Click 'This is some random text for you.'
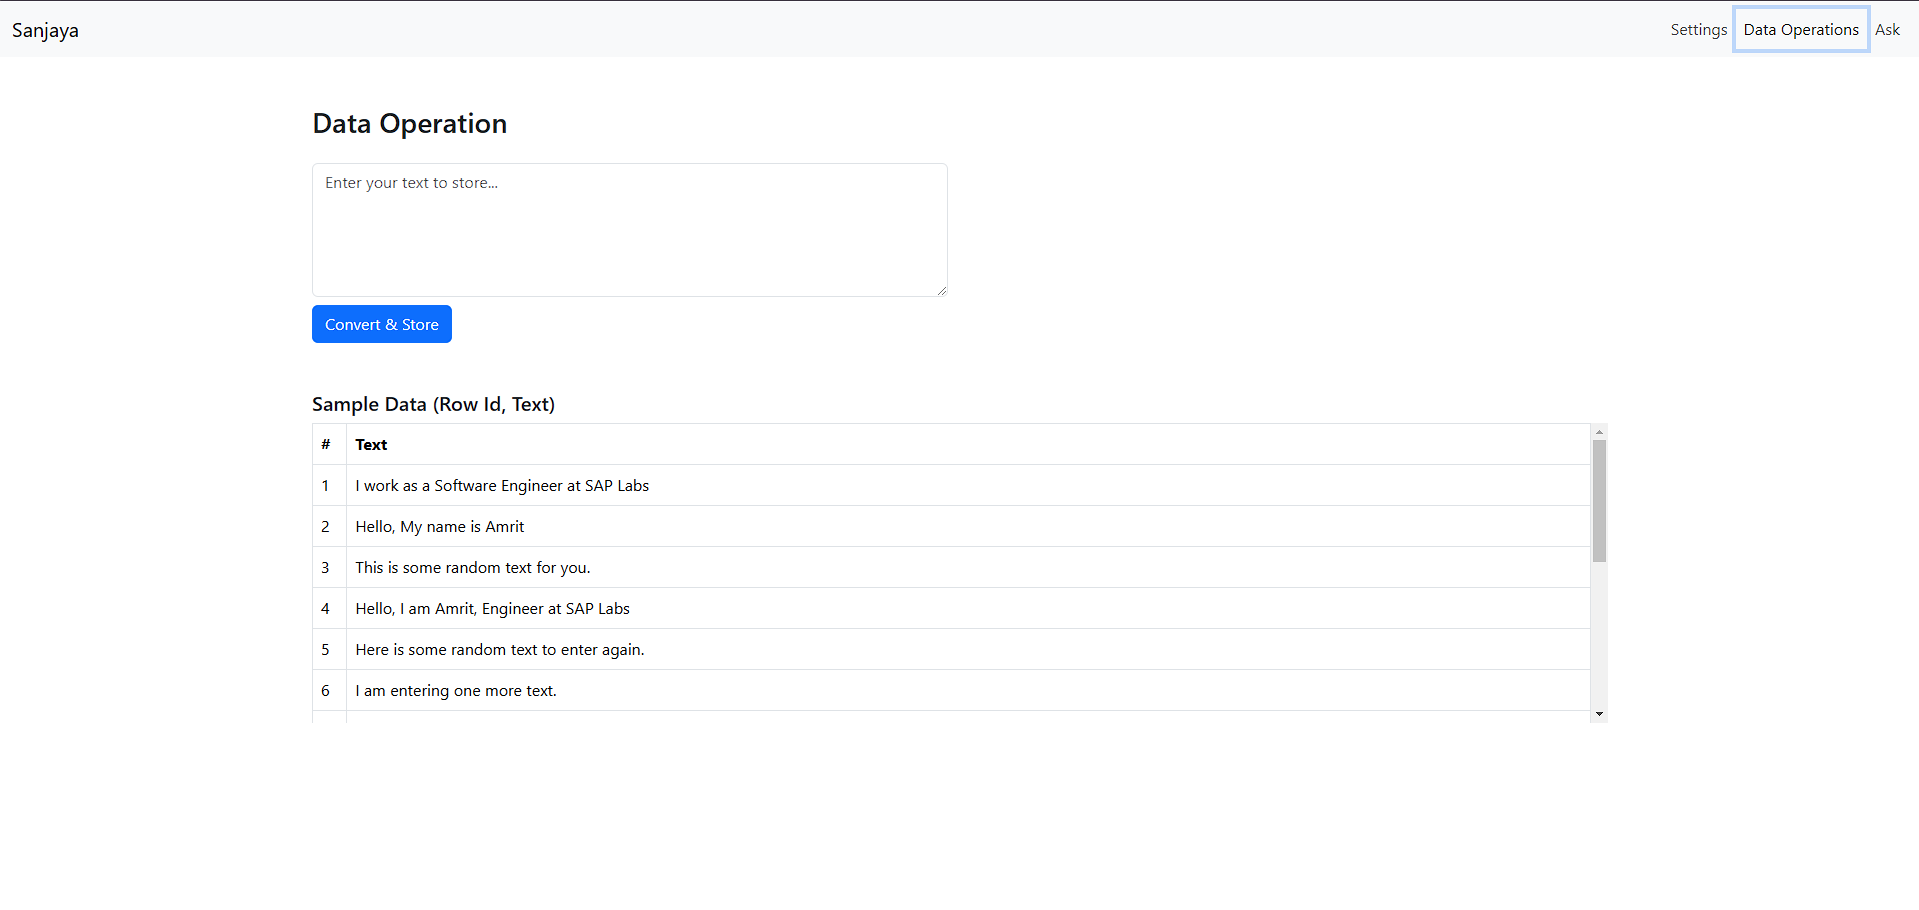Screen dimensions: 1919x910 (x=473, y=568)
